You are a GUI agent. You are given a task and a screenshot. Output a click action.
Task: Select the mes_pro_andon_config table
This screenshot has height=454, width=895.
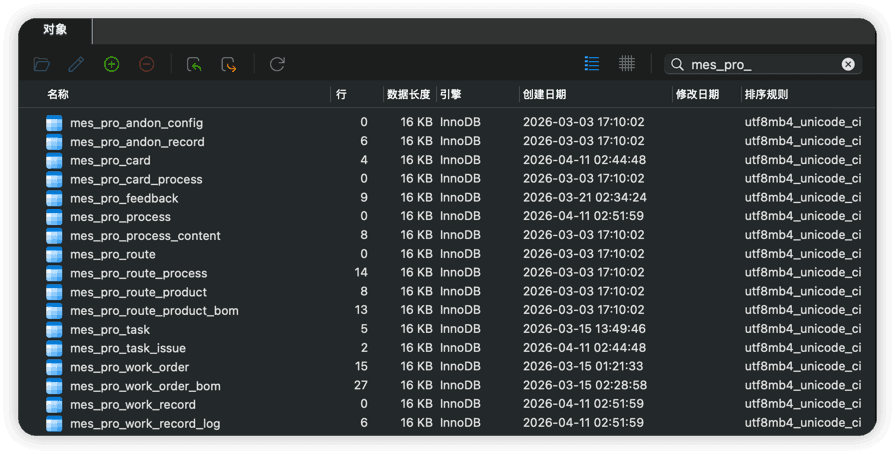136,123
